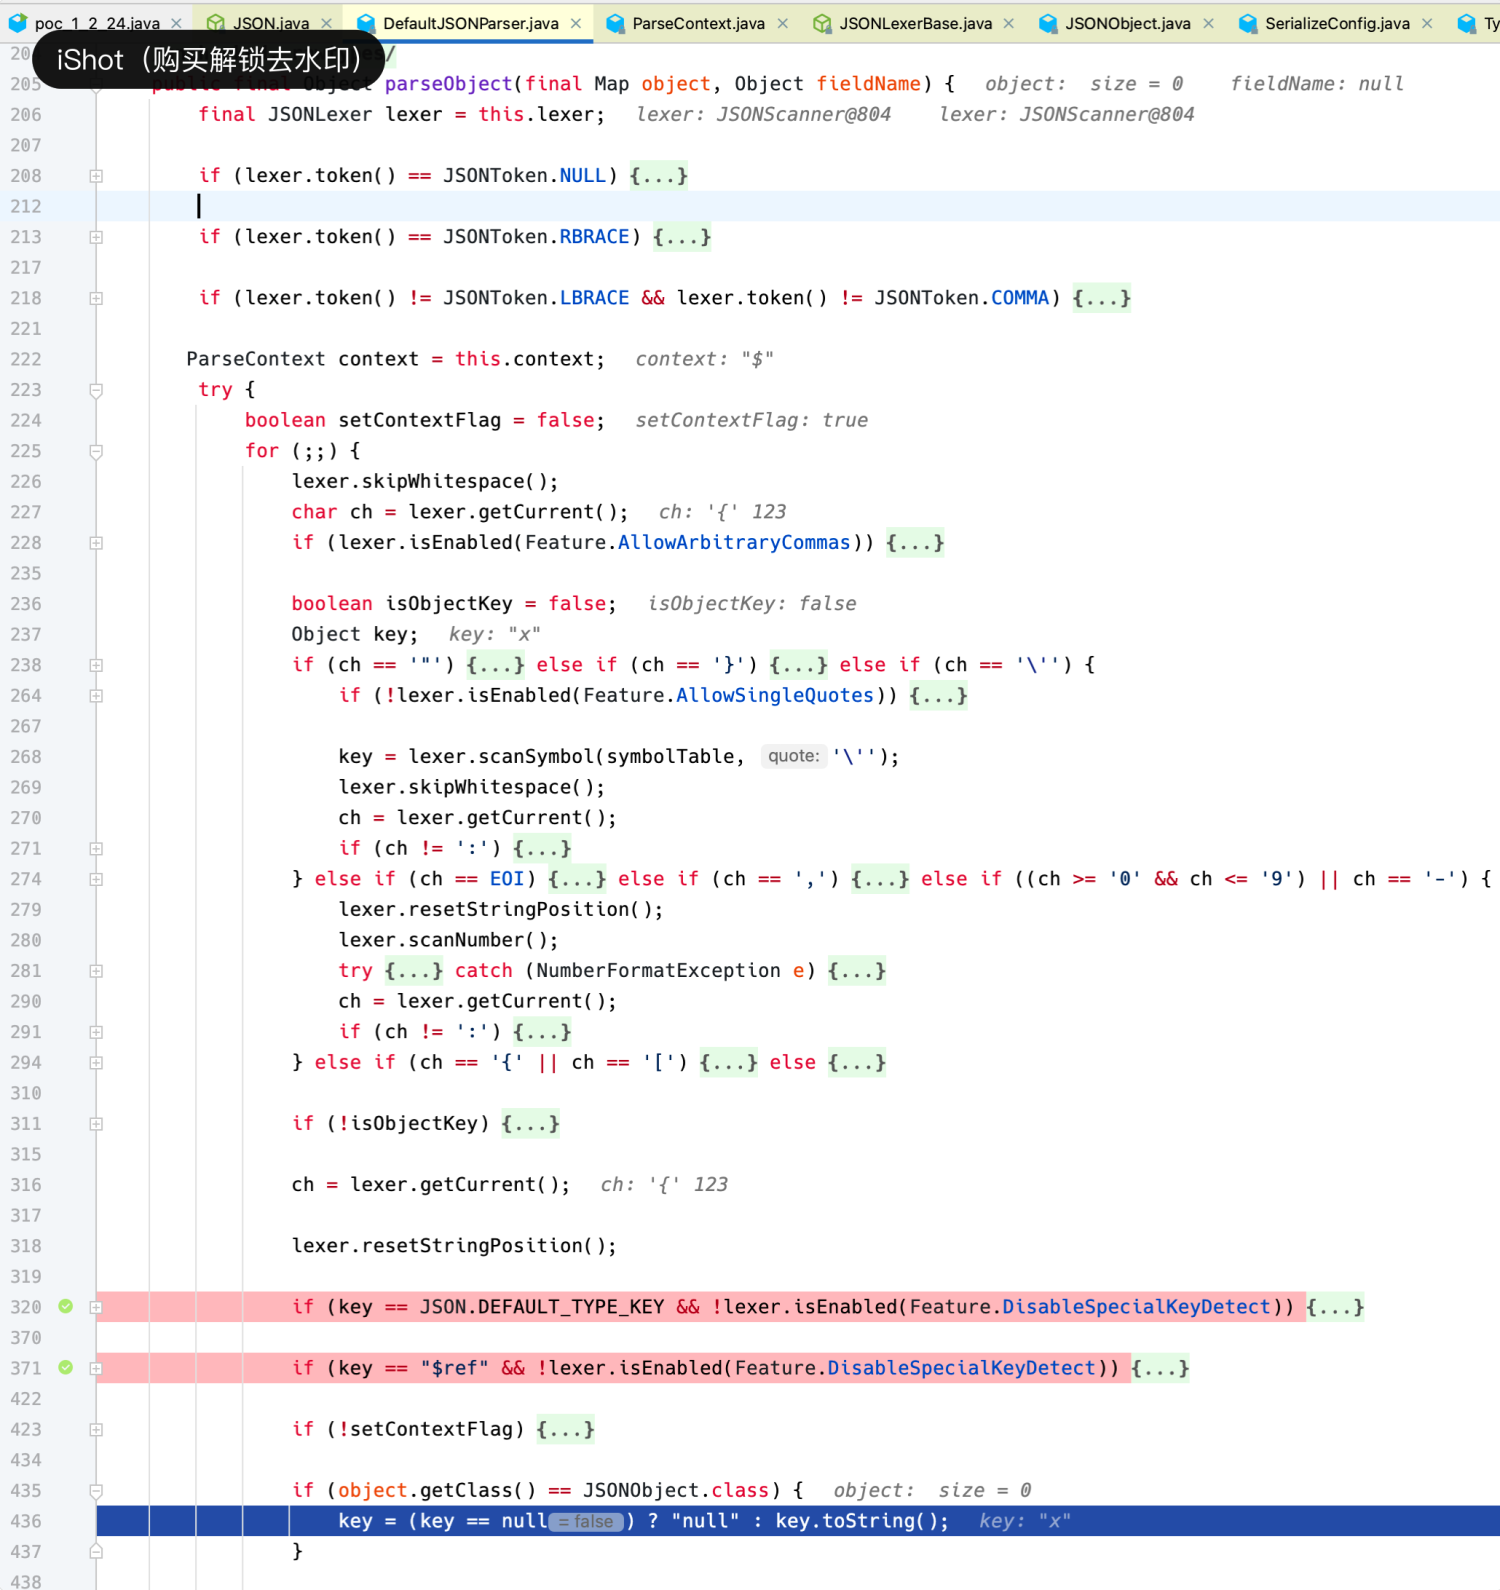Click the DEFAULT_TYPE_KEY constant
Viewport: 1500px width, 1590px height.
[571, 1307]
